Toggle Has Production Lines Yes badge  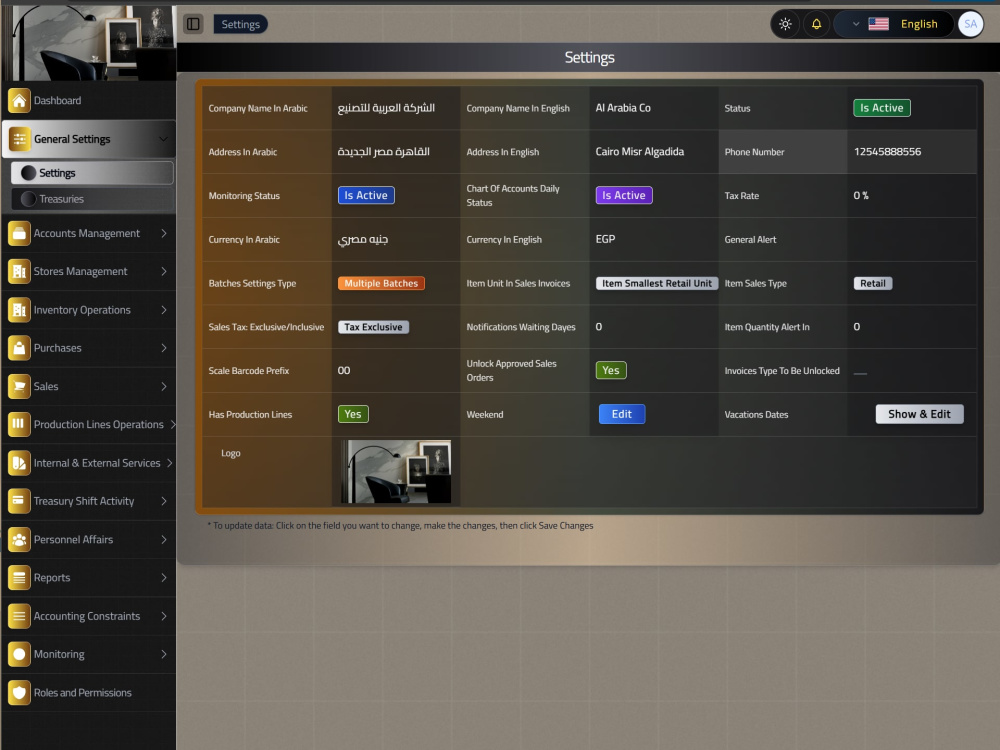pyautogui.click(x=353, y=415)
